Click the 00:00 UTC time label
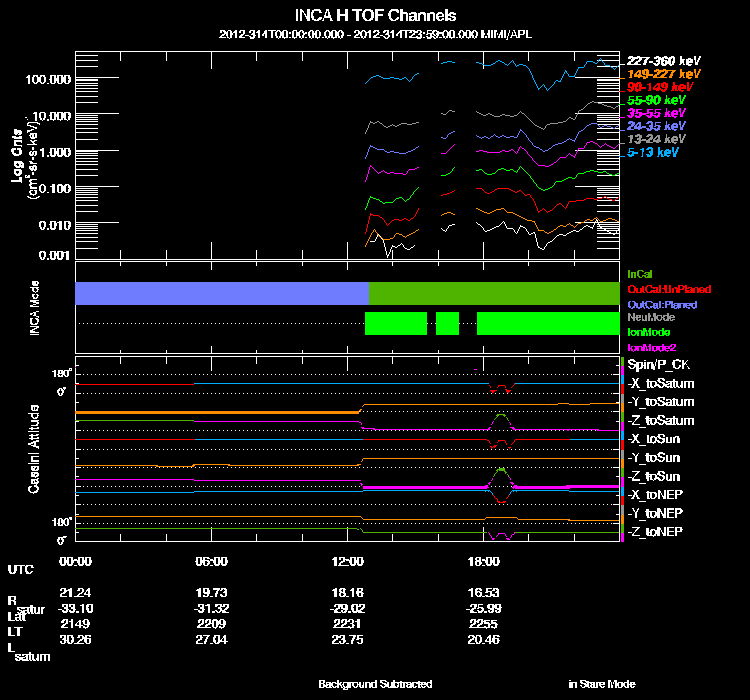The width and height of the screenshot is (750, 700). tap(75, 561)
